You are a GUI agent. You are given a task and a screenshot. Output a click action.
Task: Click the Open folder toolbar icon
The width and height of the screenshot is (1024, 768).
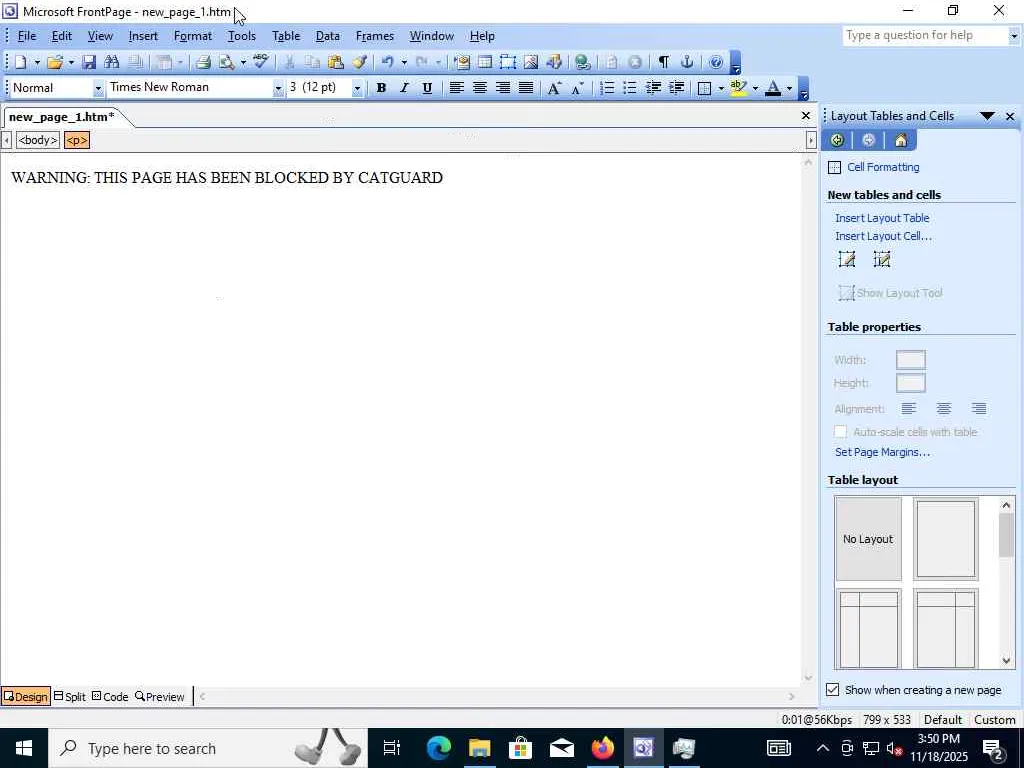coord(55,62)
